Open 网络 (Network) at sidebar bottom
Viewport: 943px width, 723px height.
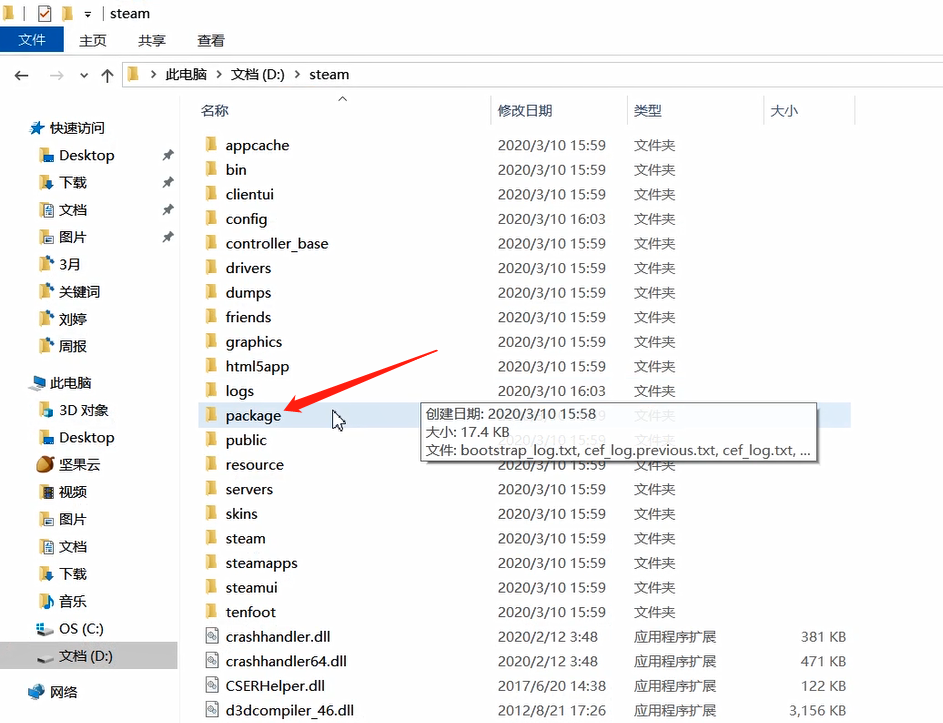coord(62,690)
